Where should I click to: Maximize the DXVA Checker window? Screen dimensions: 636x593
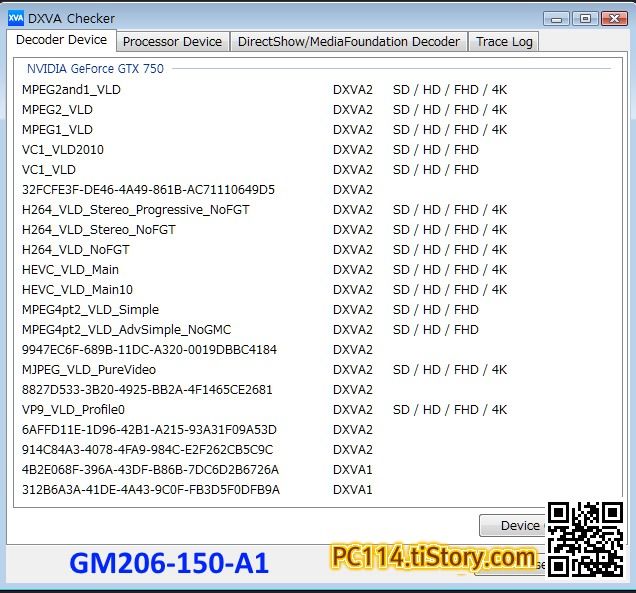point(585,19)
